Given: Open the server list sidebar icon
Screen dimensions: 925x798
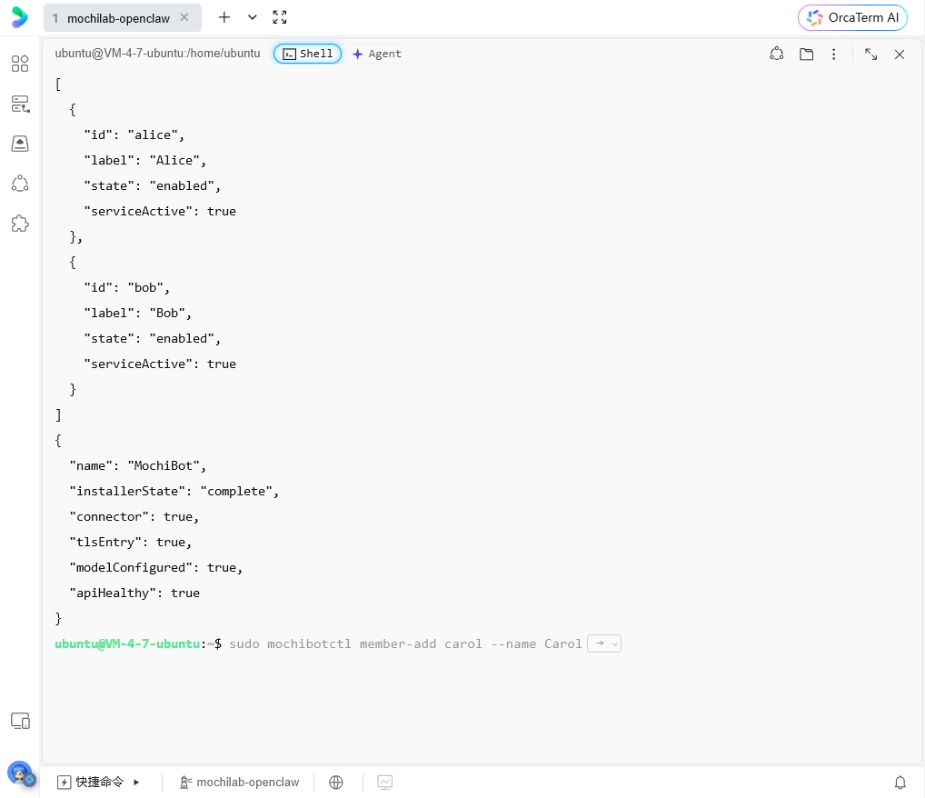Looking at the screenshot, I should (20, 104).
